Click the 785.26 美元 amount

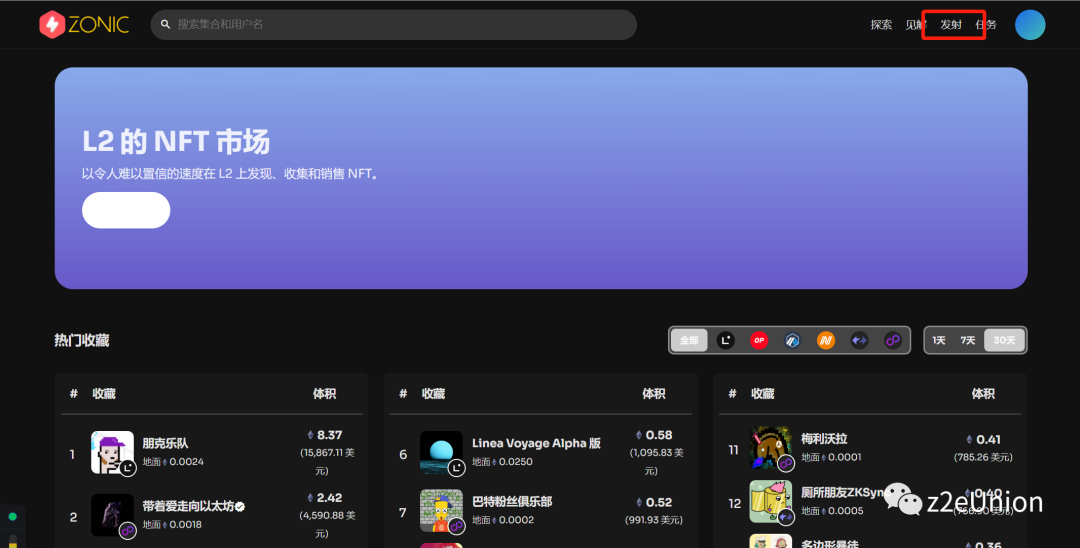pyautogui.click(x=983, y=457)
